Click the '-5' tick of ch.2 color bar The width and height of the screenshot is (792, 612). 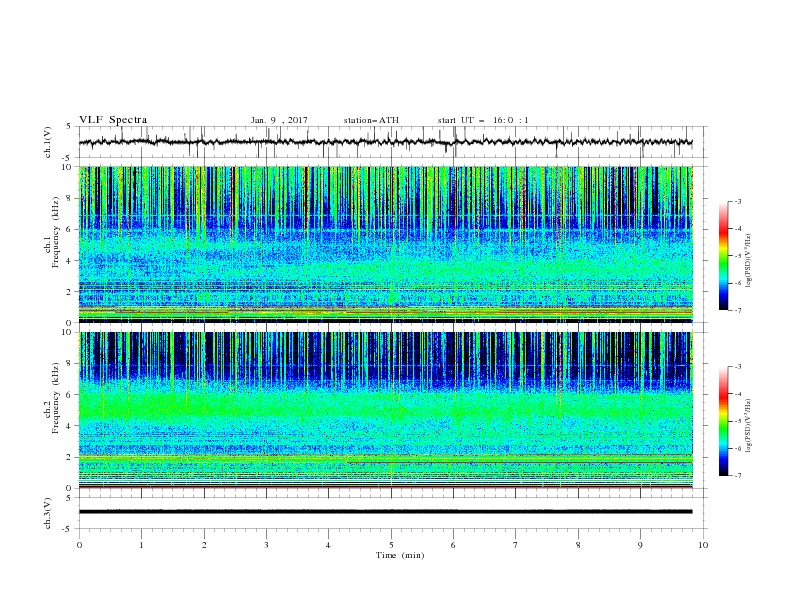[x=737, y=421]
